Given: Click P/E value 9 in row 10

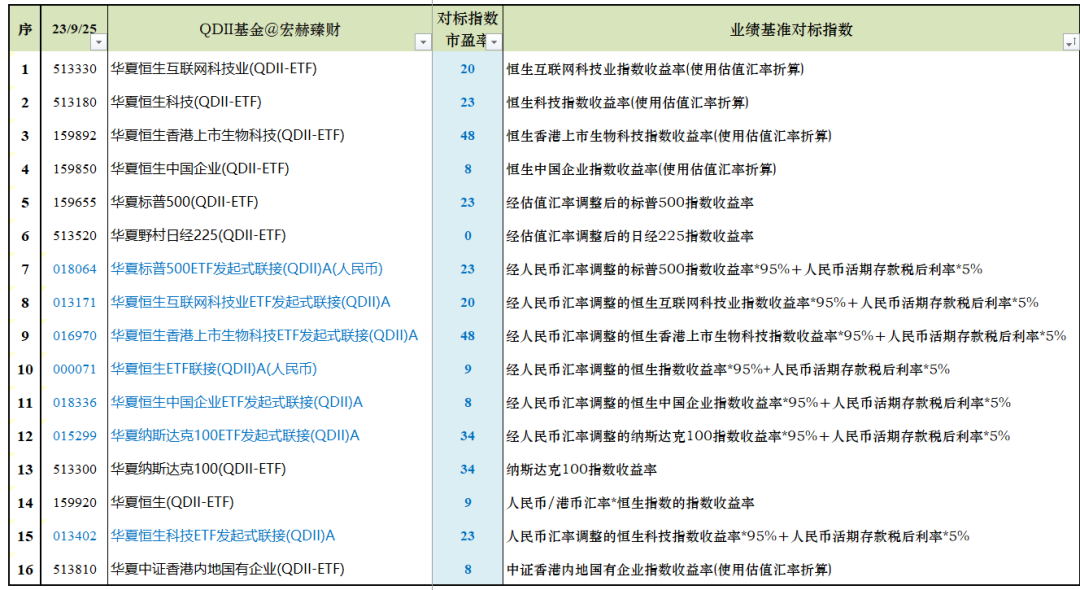Looking at the screenshot, I should tap(468, 369).
